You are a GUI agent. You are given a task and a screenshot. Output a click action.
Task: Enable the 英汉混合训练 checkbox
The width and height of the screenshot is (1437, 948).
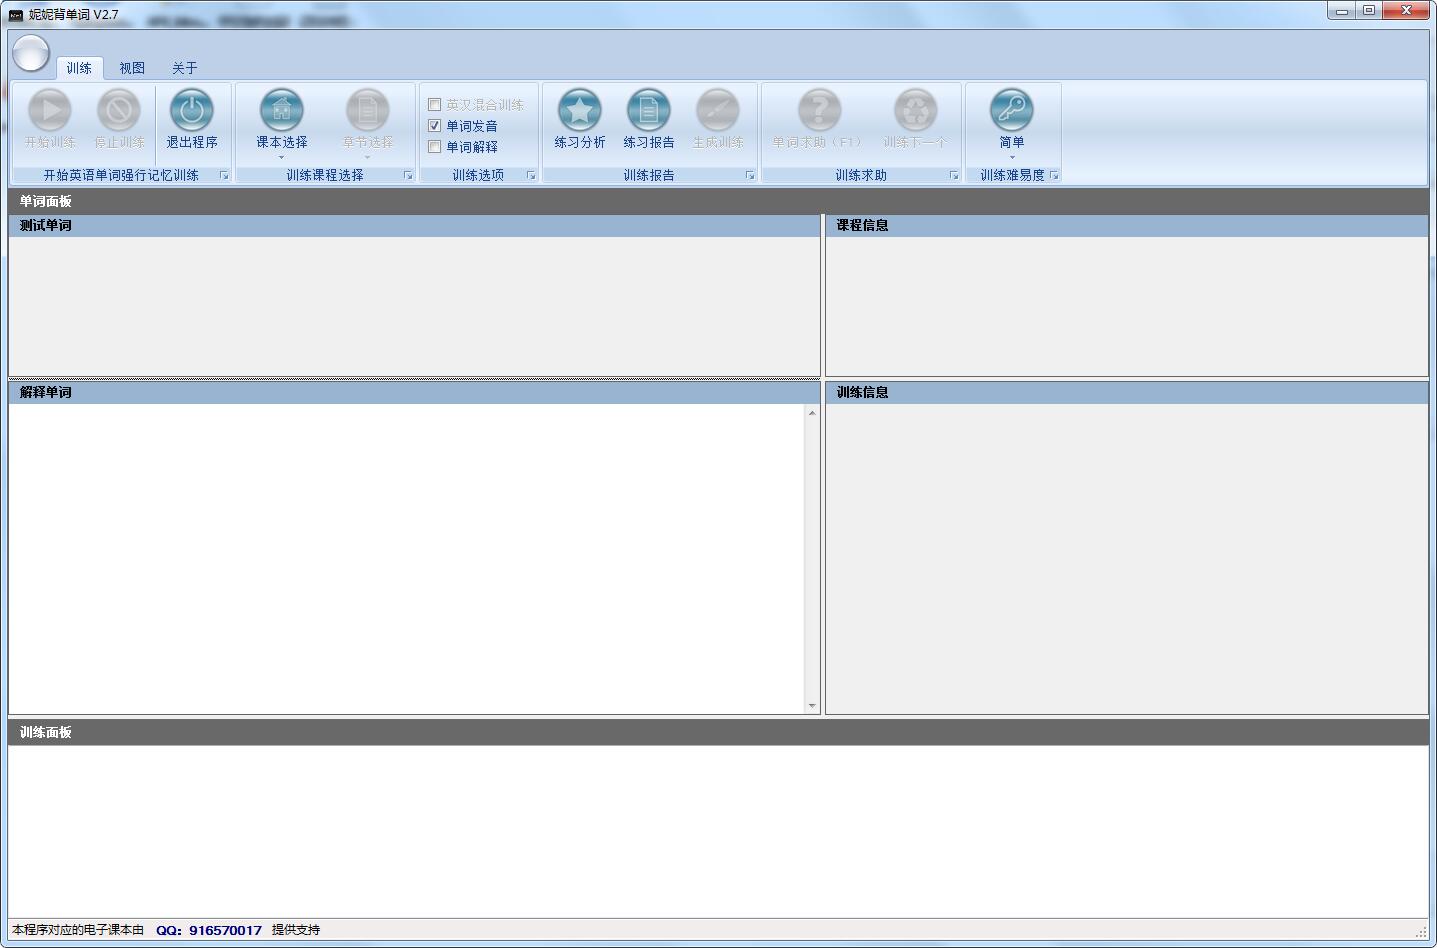pos(435,105)
